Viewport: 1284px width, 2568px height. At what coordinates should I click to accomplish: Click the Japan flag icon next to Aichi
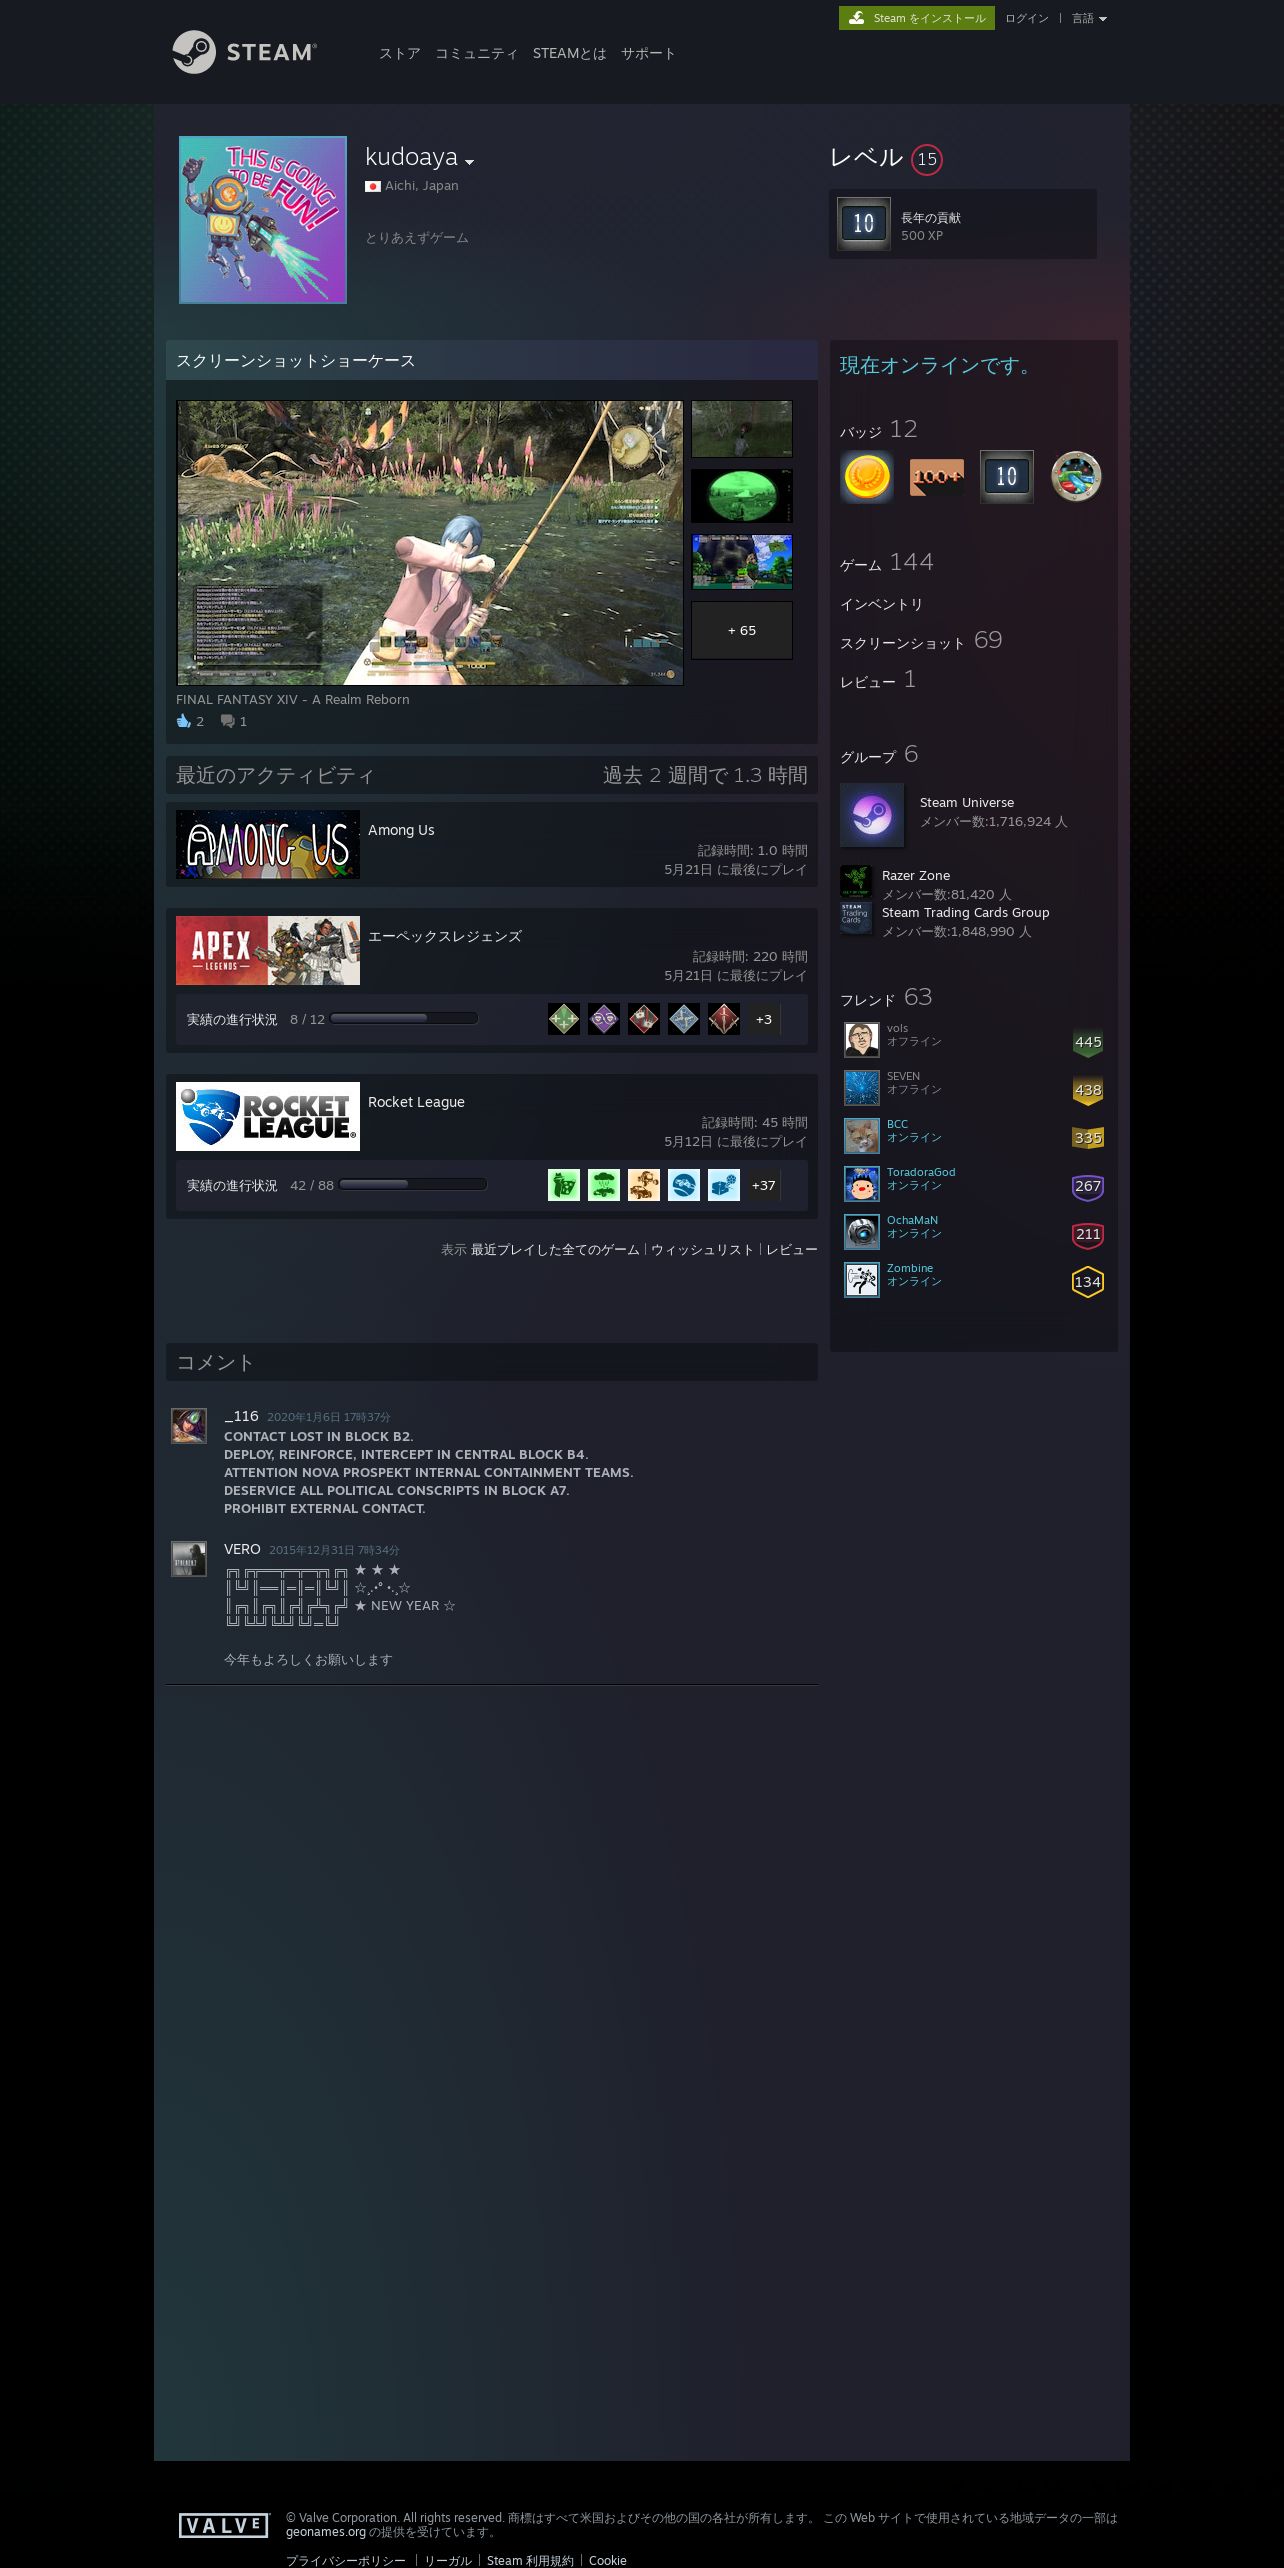click(x=373, y=186)
